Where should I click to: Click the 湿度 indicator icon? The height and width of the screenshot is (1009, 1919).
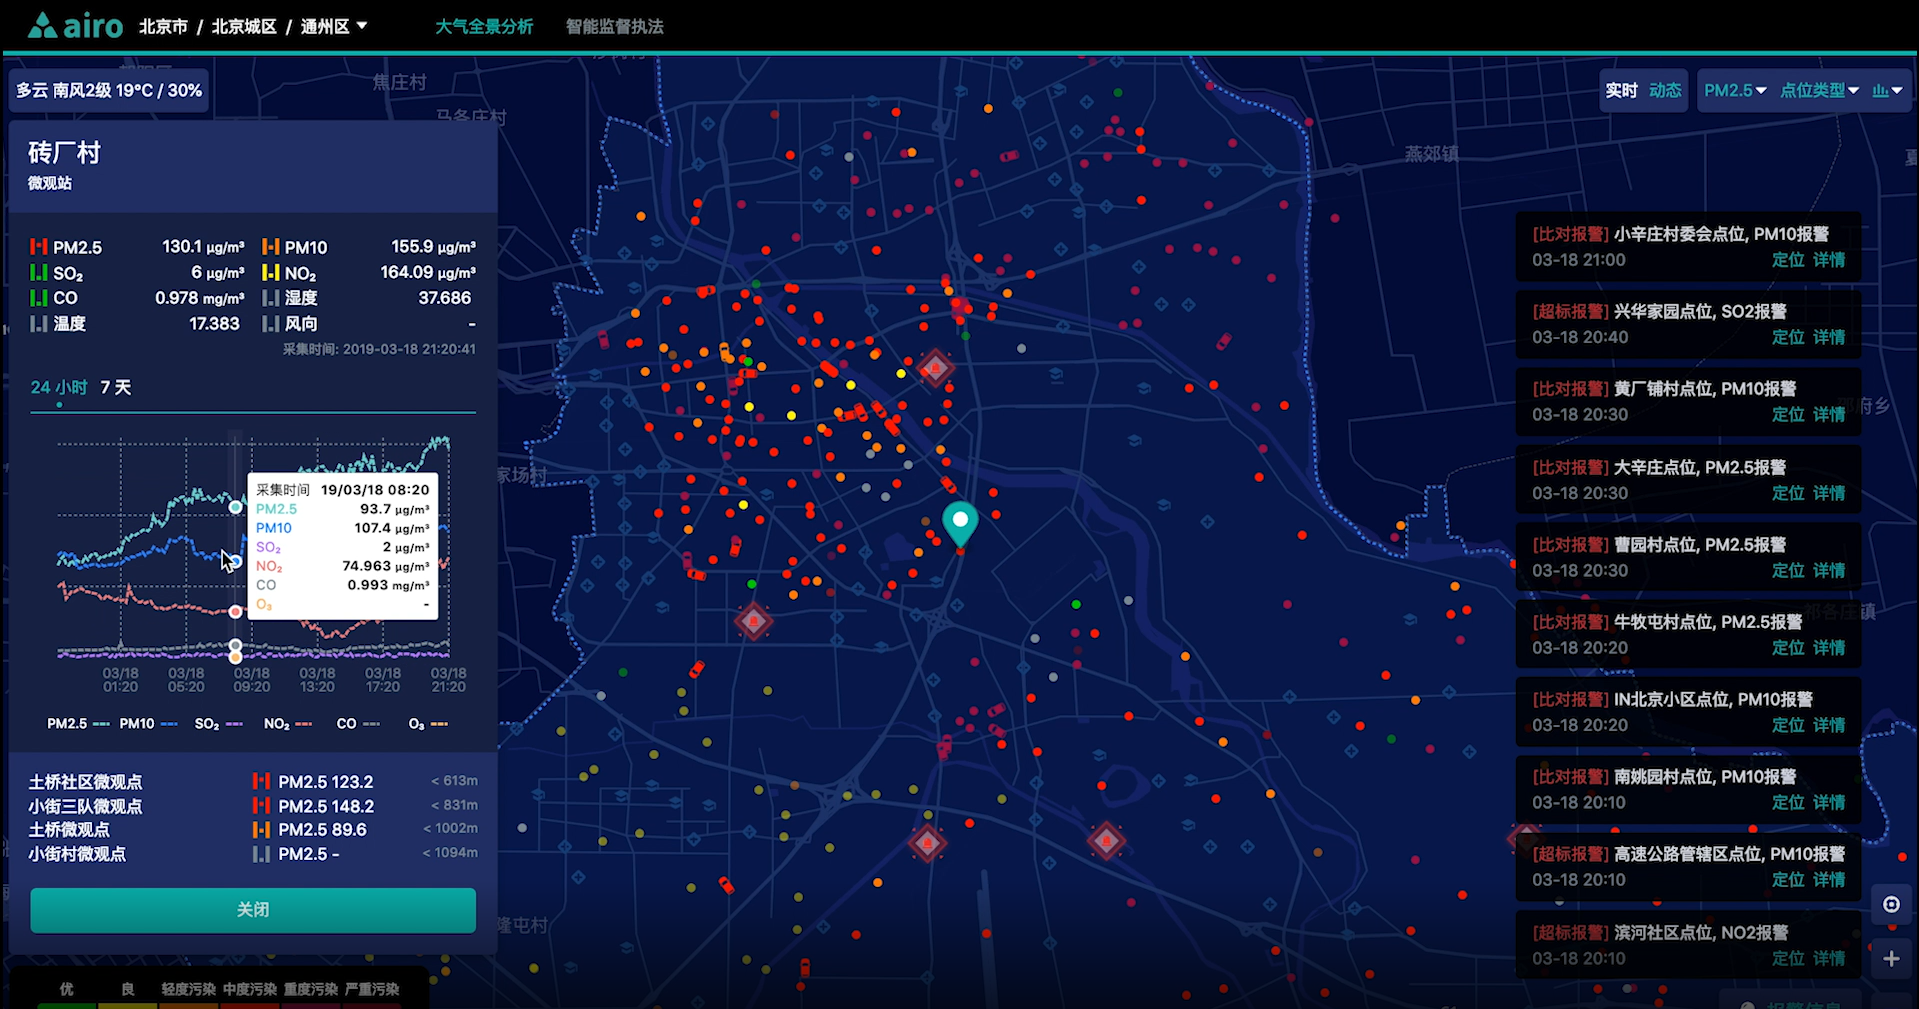(x=270, y=298)
